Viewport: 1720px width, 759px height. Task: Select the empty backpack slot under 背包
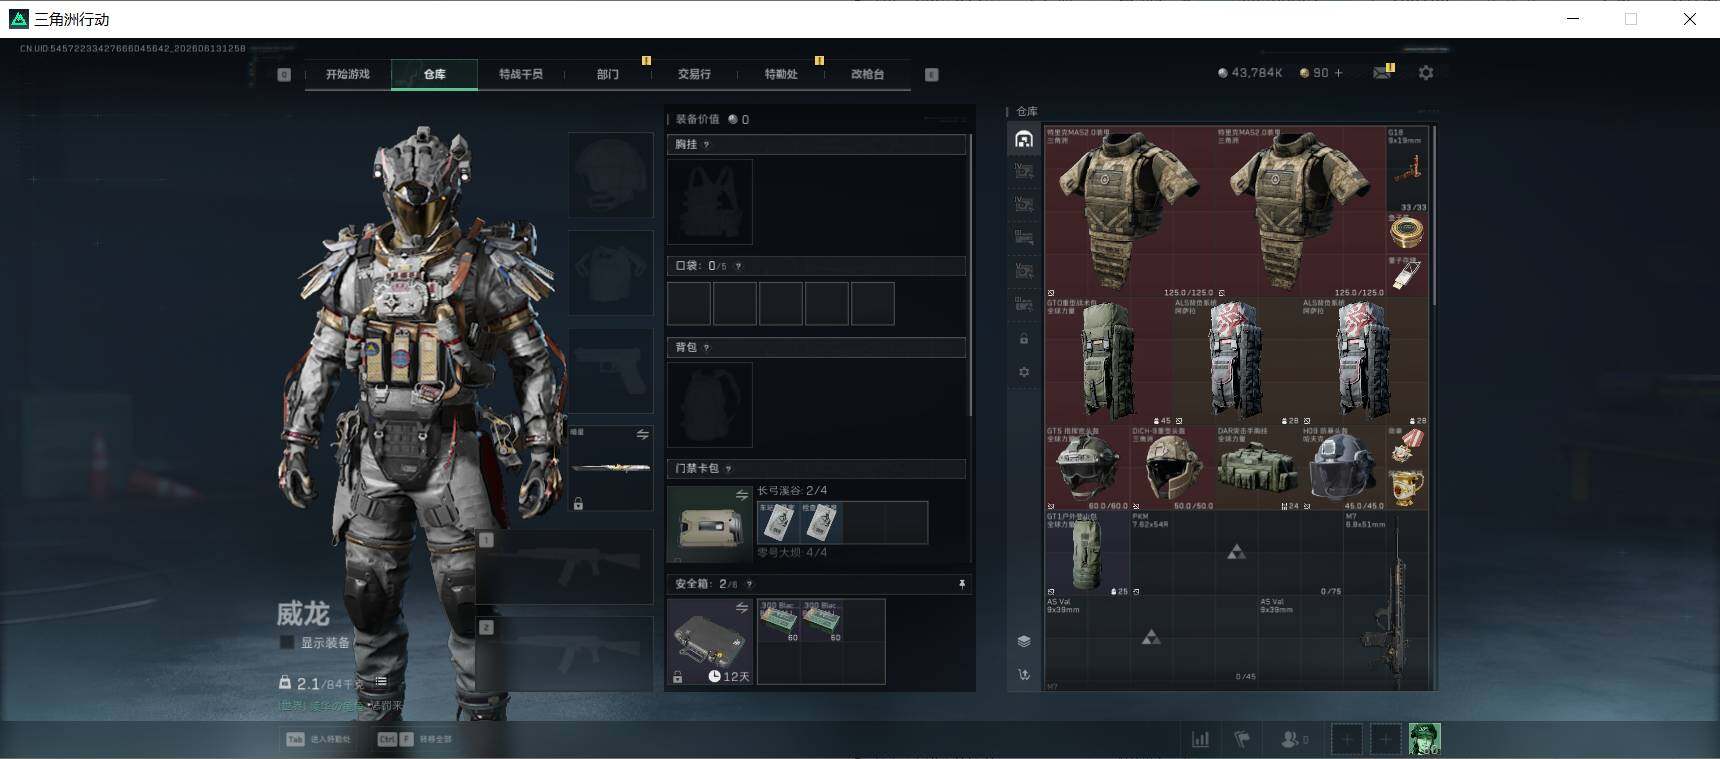(710, 404)
